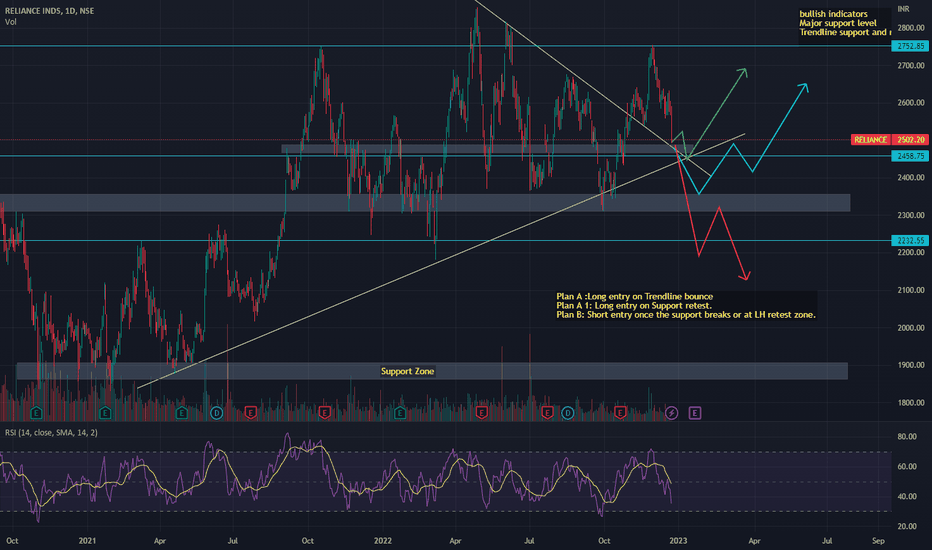
Task: Select the 2752.85 horizontal line price label
Action: click(910, 46)
